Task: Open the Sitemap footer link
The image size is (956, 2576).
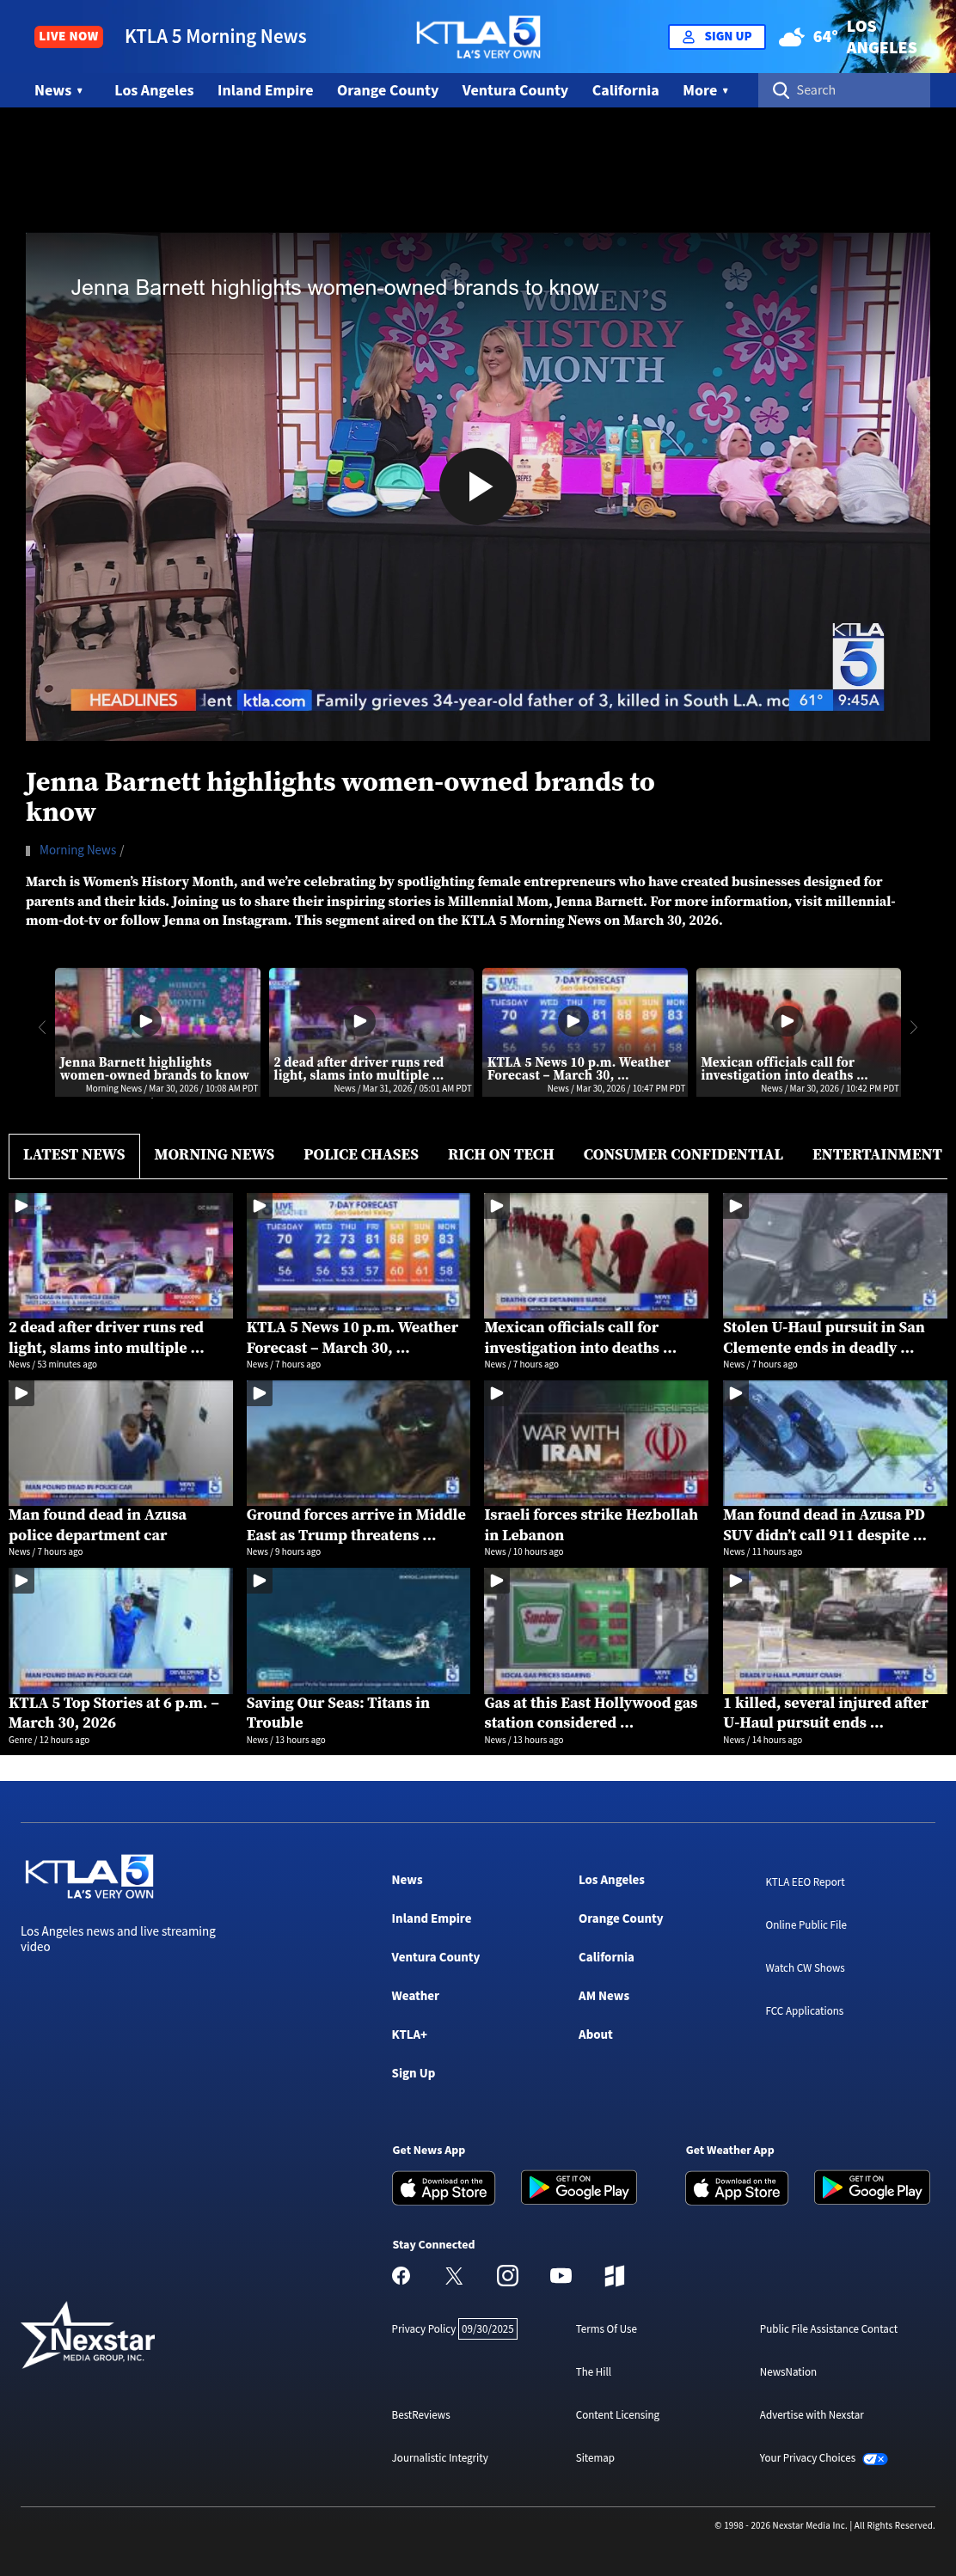Action: [595, 2458]
